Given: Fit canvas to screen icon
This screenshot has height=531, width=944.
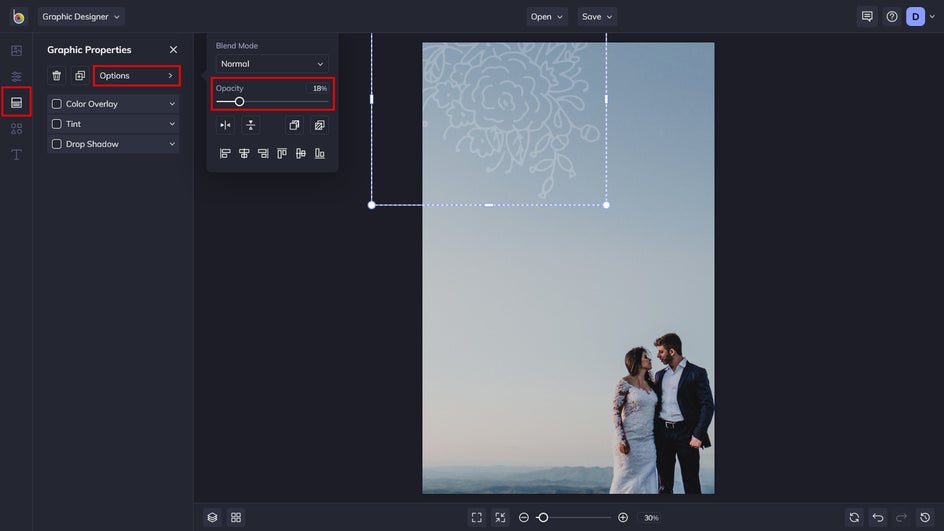Looking at the screenshot, I should tap(476, 517).
